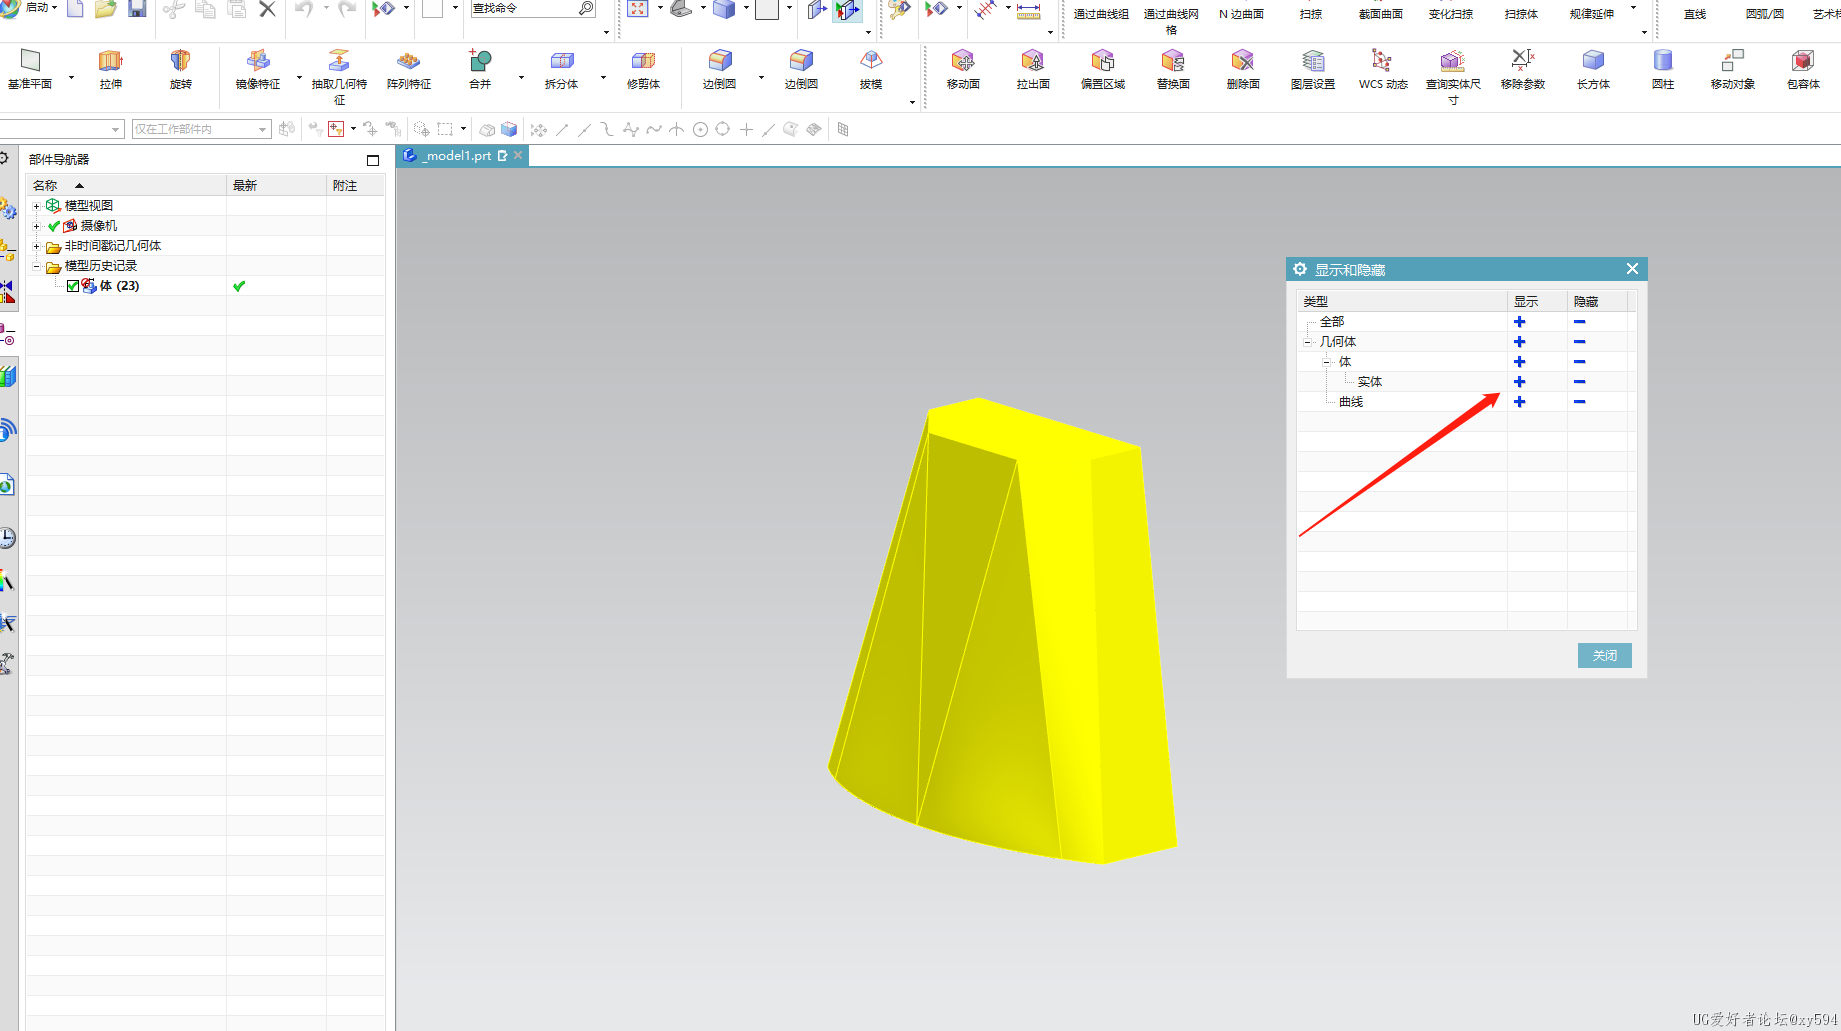Image resolution: width=1841 pixels, height=1031 pixels.
Task: Hide 全部 with its minus button
Action: 1579,322
